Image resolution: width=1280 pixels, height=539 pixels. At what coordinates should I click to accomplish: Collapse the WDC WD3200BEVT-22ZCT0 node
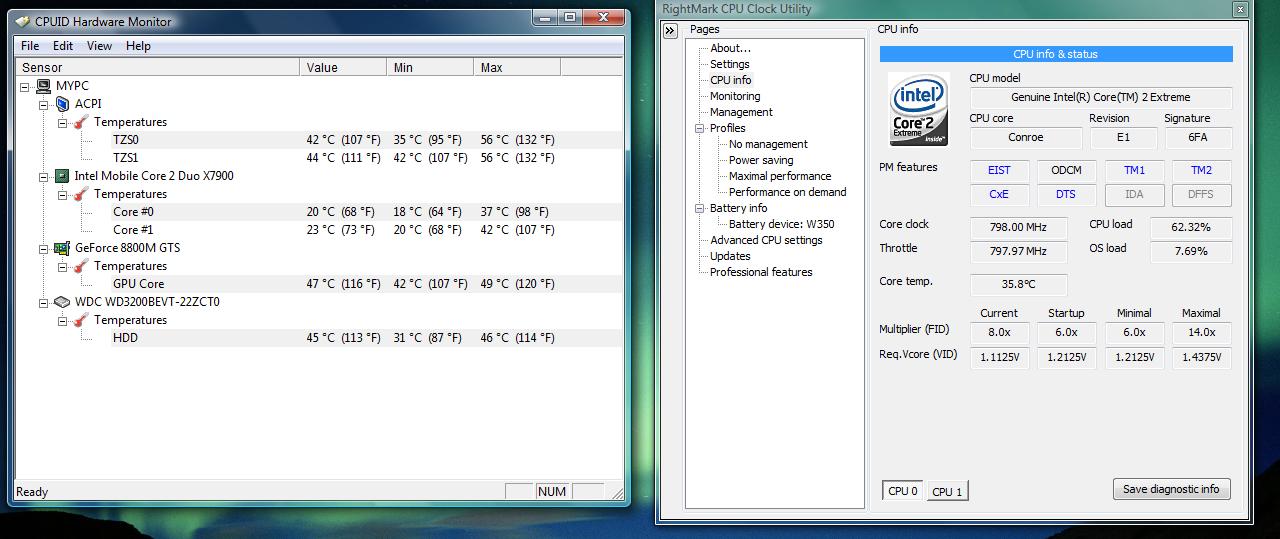tap(44, 303)
